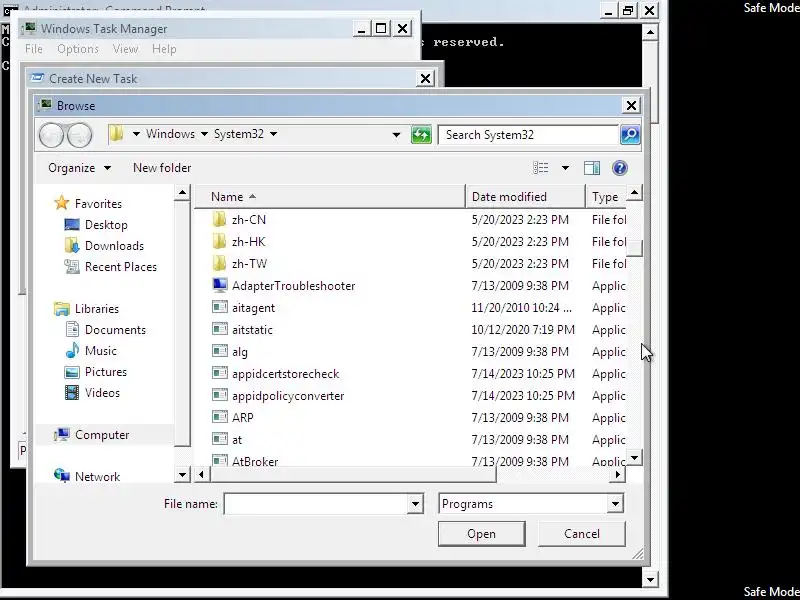Select the appidpolicyconverter file icon
This screenshot has width=800, height=600.
pos(220,395)
